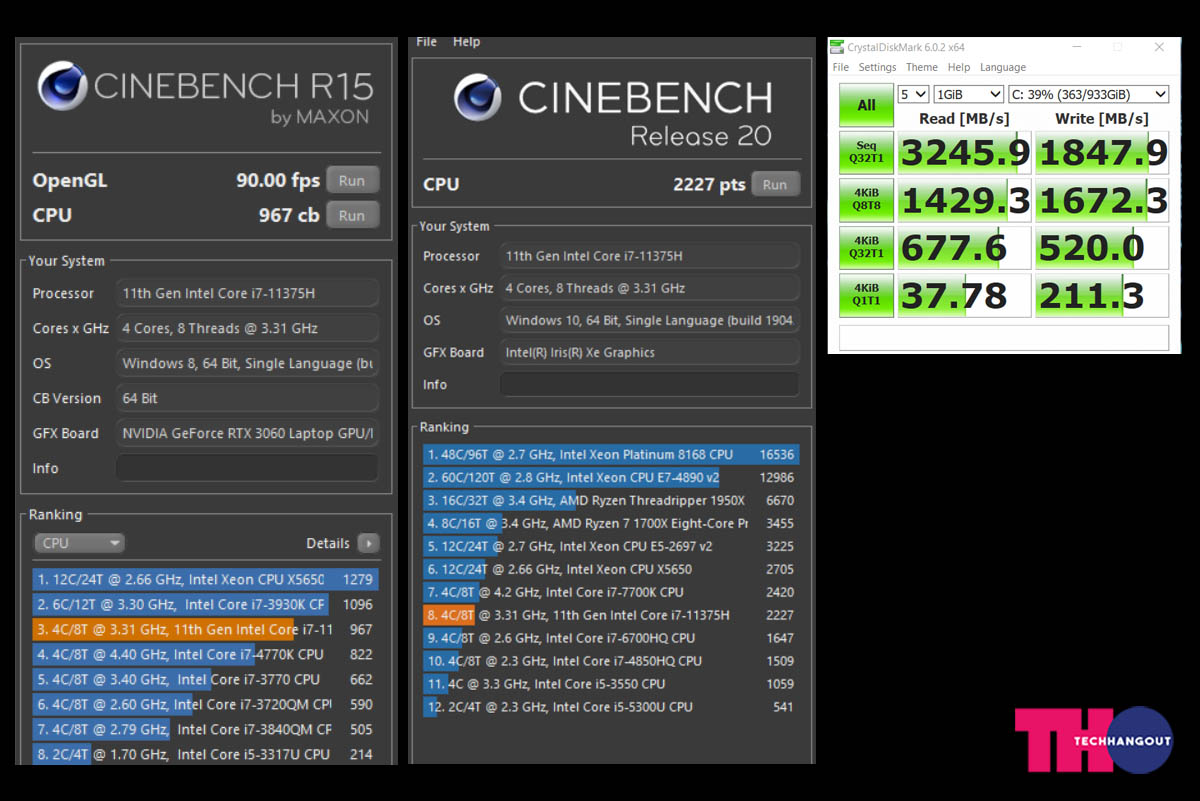Viewport: 1200px width, 801px height.
Task: Start the 4KiB Q32T1 test
Action: click(866, 248)
